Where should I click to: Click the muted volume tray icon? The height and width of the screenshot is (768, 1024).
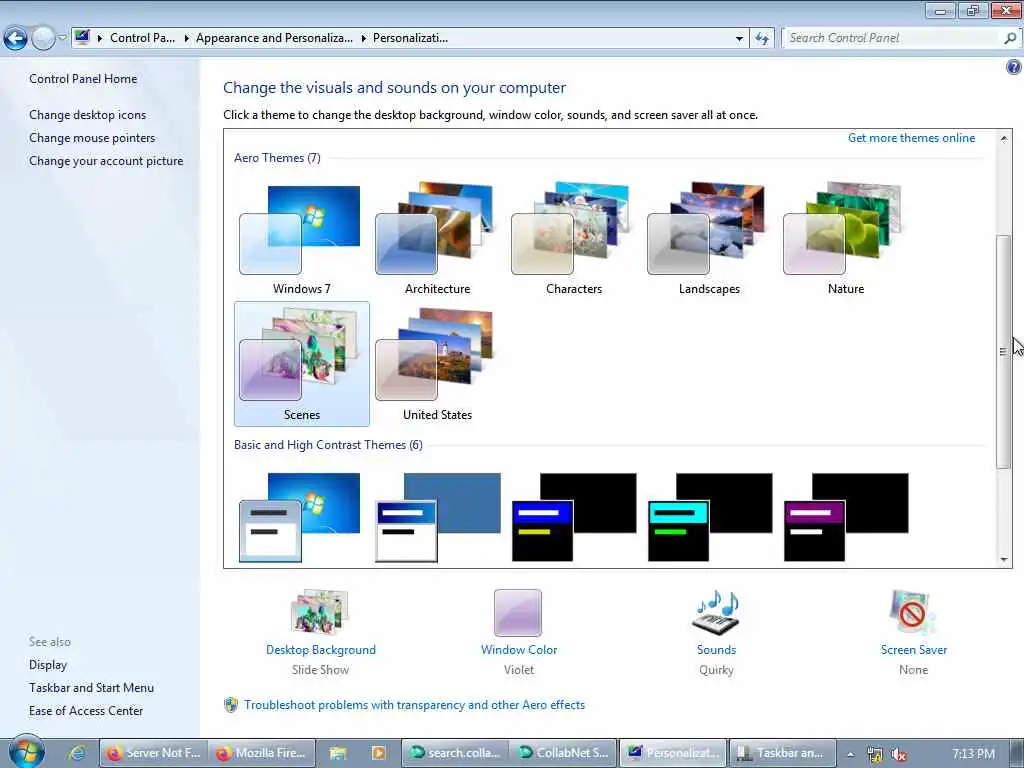(899, 754)
